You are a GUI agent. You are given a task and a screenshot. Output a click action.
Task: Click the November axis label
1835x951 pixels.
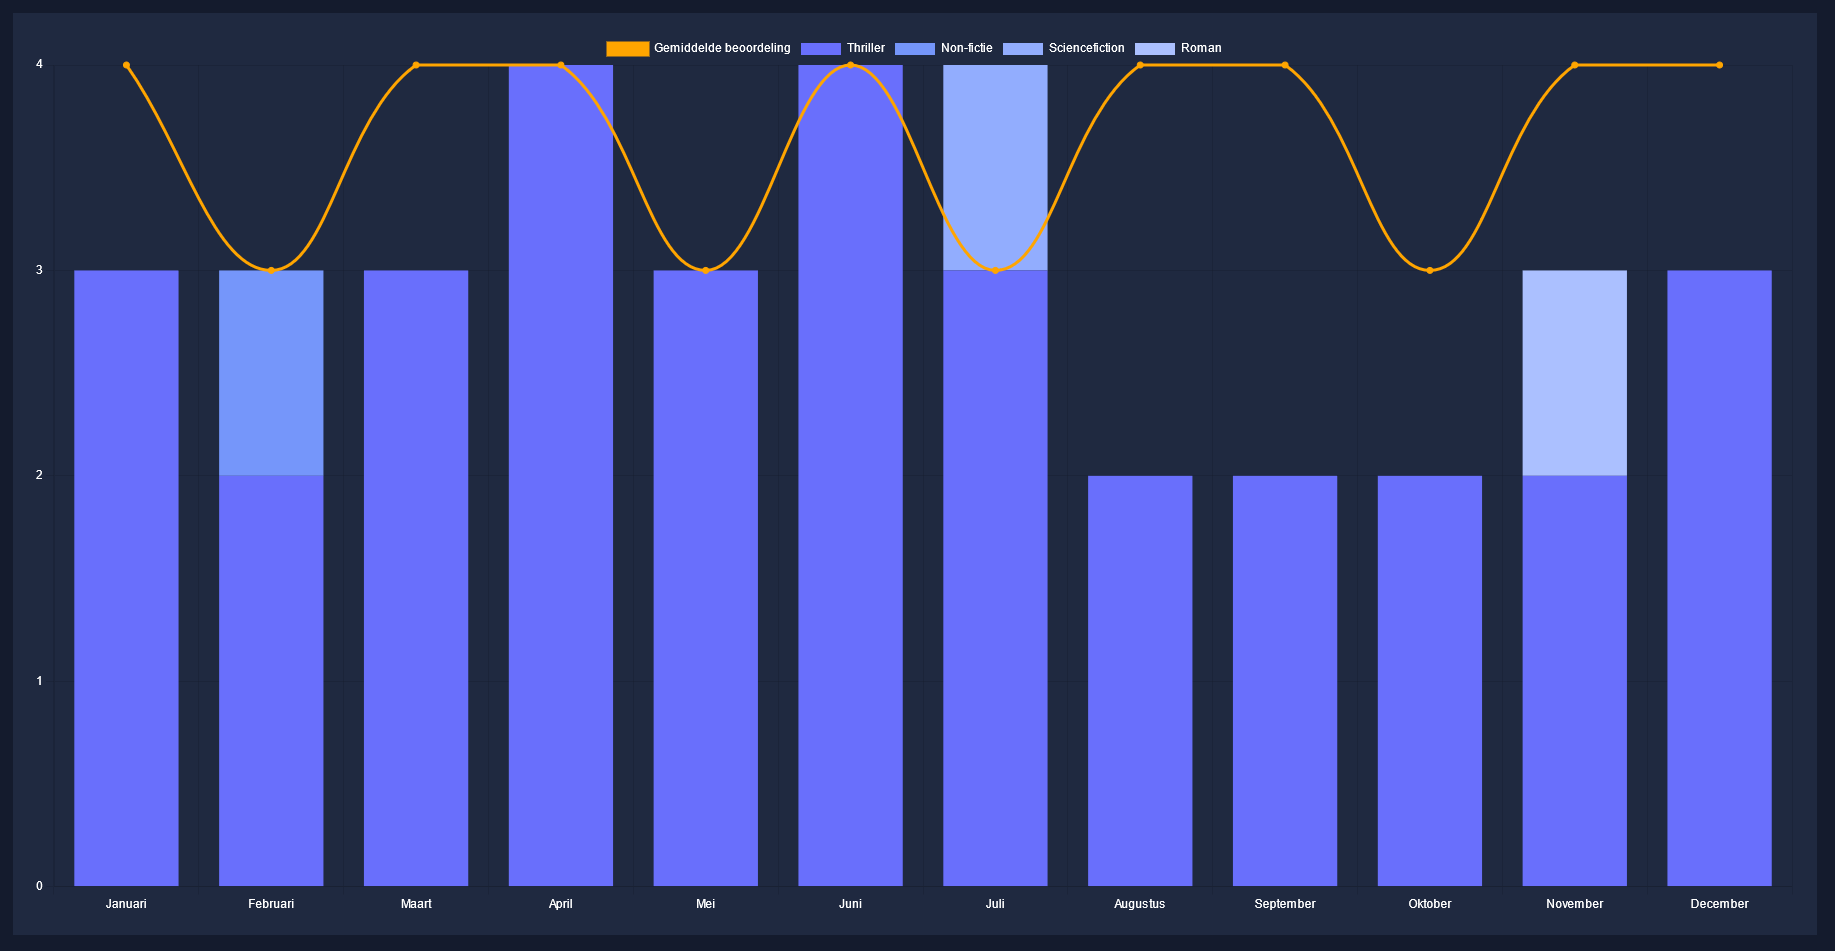[x=1575, y=904]
